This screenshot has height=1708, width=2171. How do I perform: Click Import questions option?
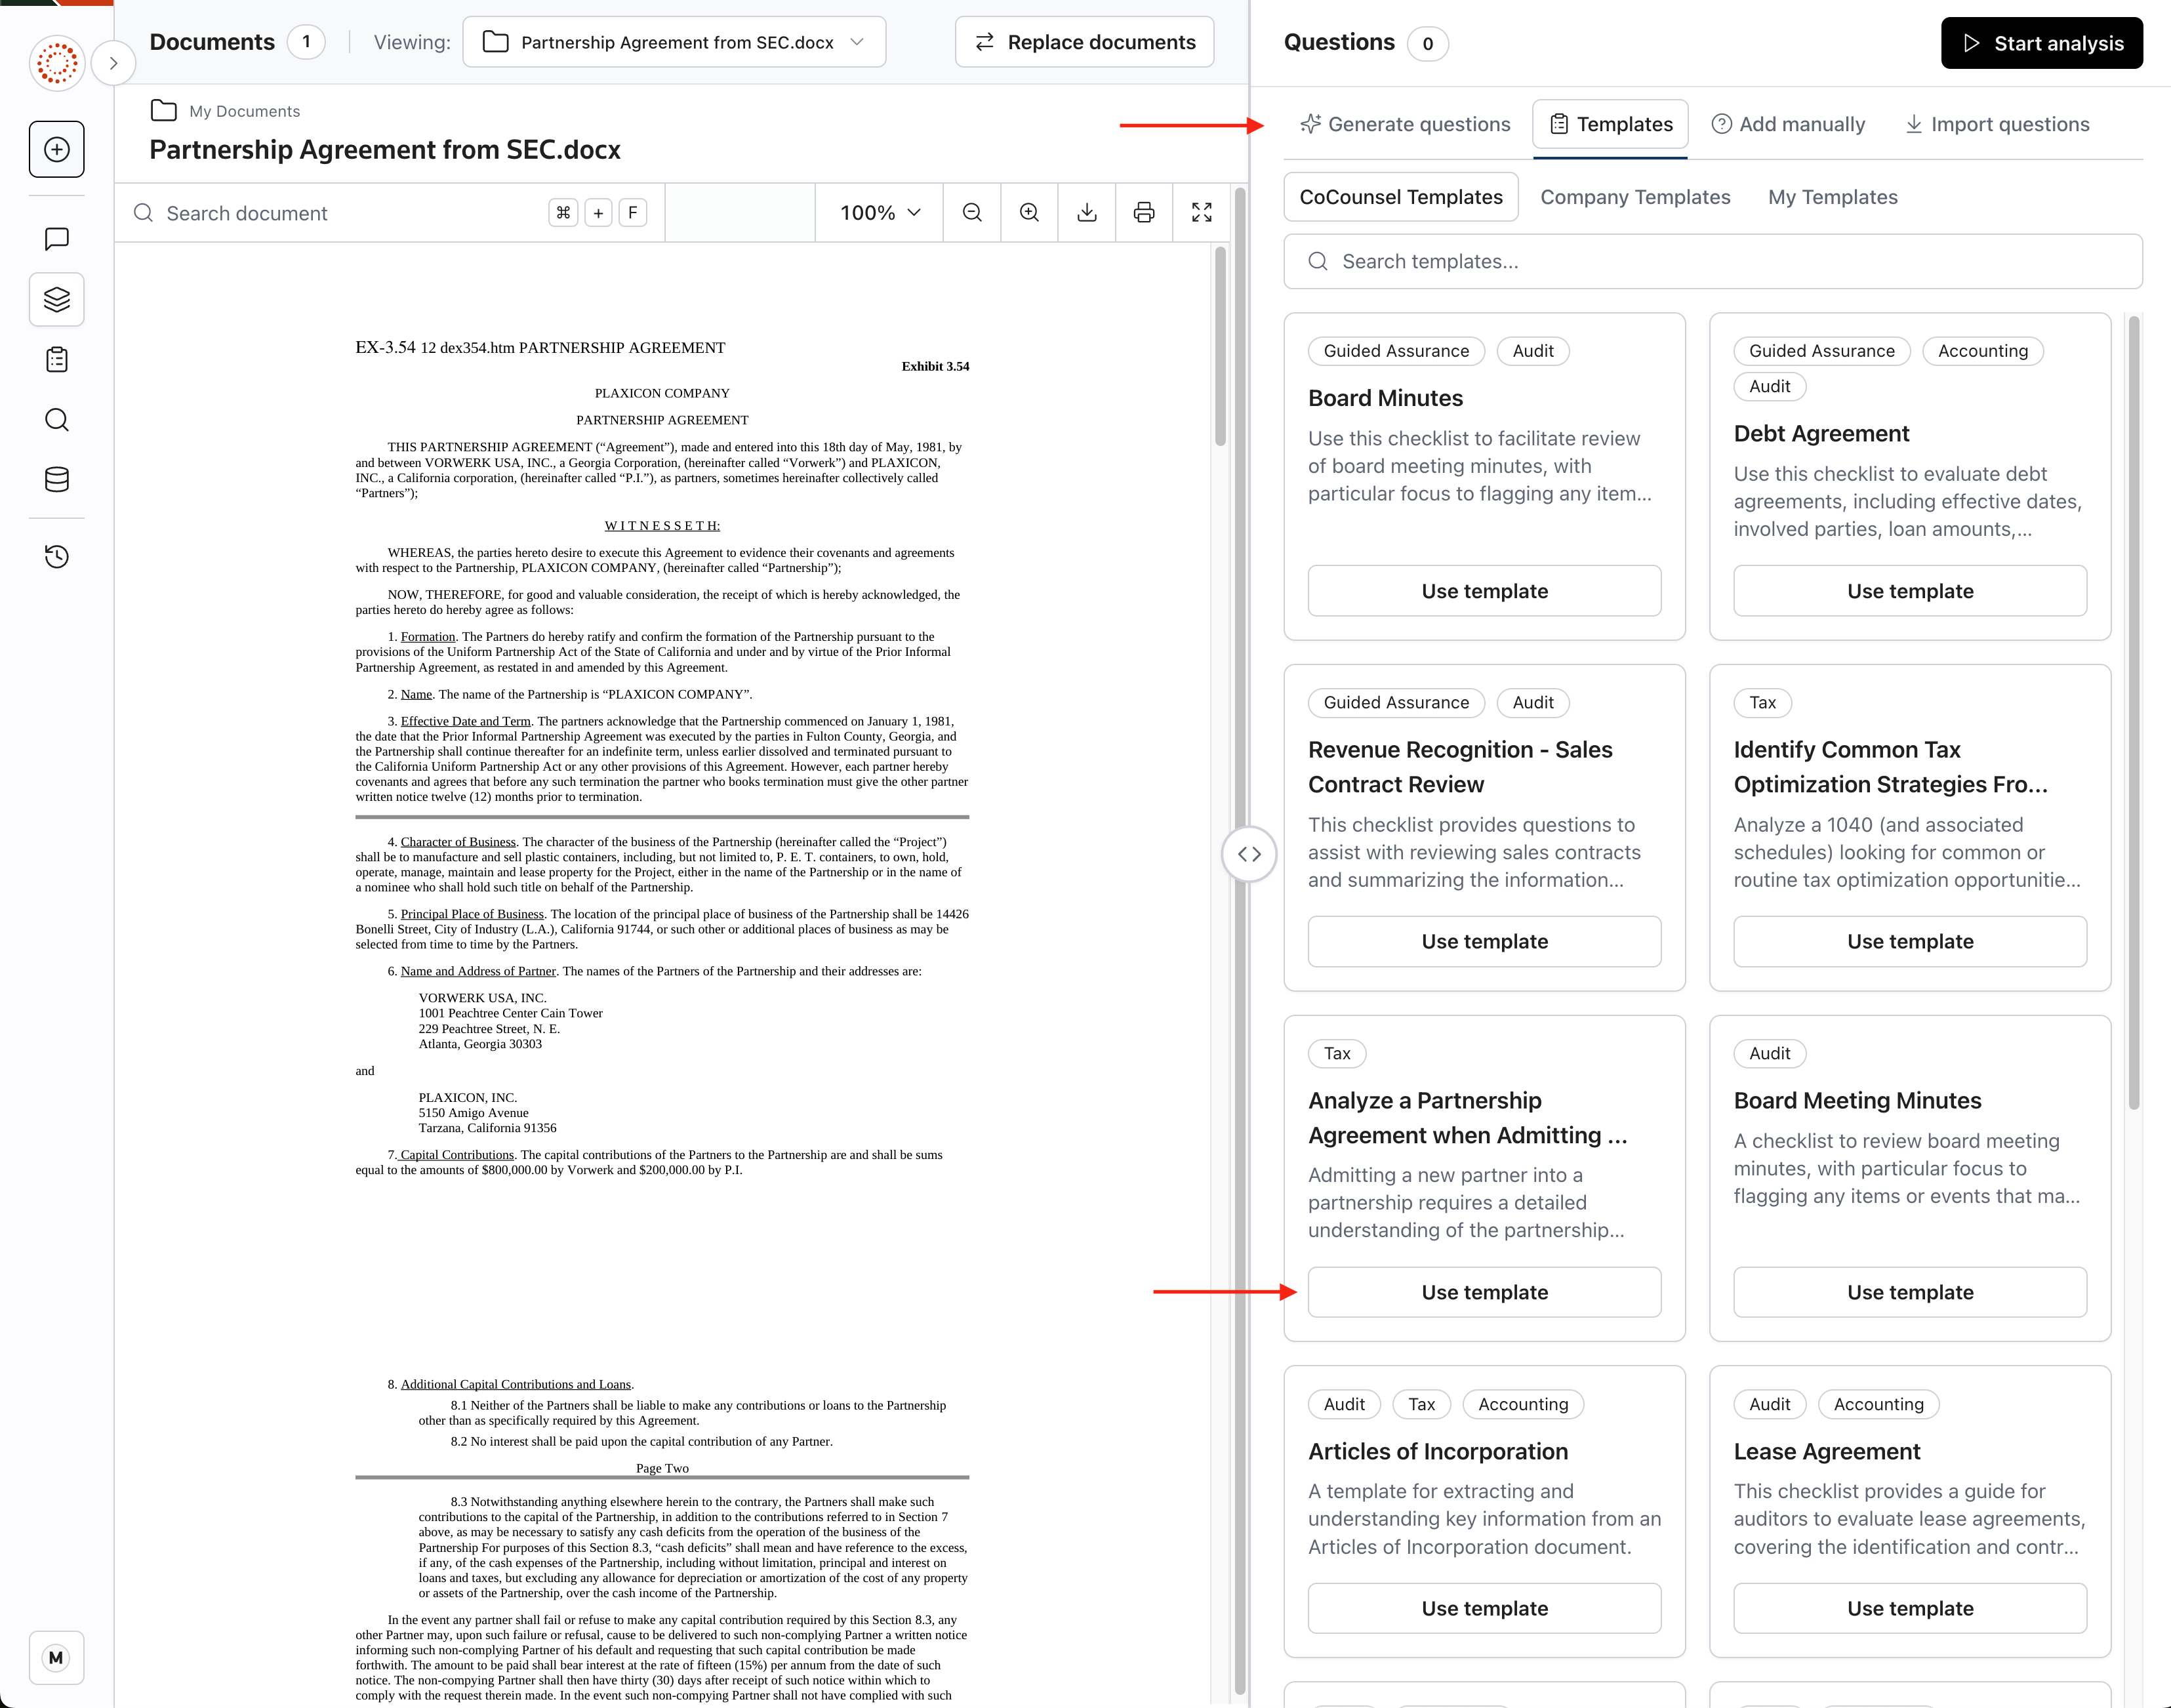click(x=1996, y=124)
